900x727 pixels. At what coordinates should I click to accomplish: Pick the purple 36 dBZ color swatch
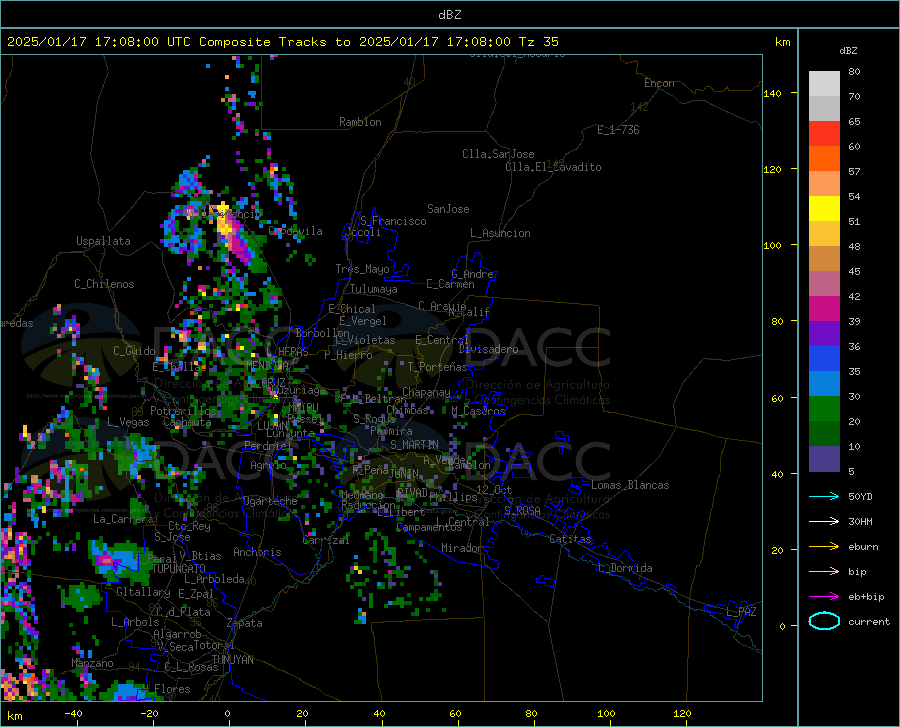[x=824, y=334]
